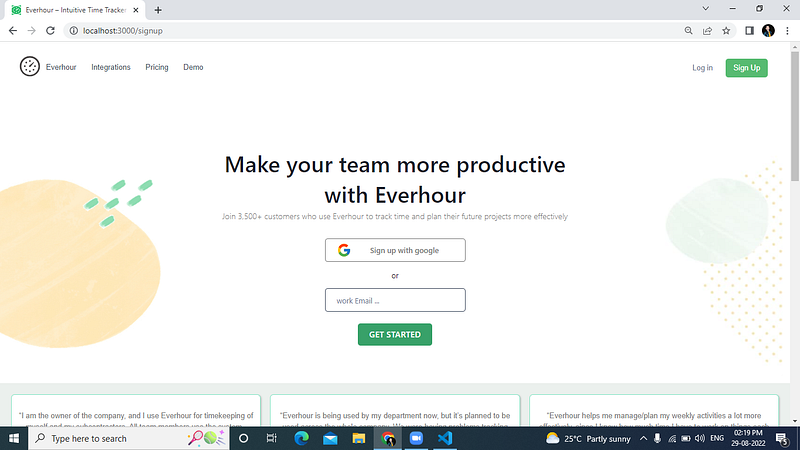Click the Log in link

pos(702,68)
